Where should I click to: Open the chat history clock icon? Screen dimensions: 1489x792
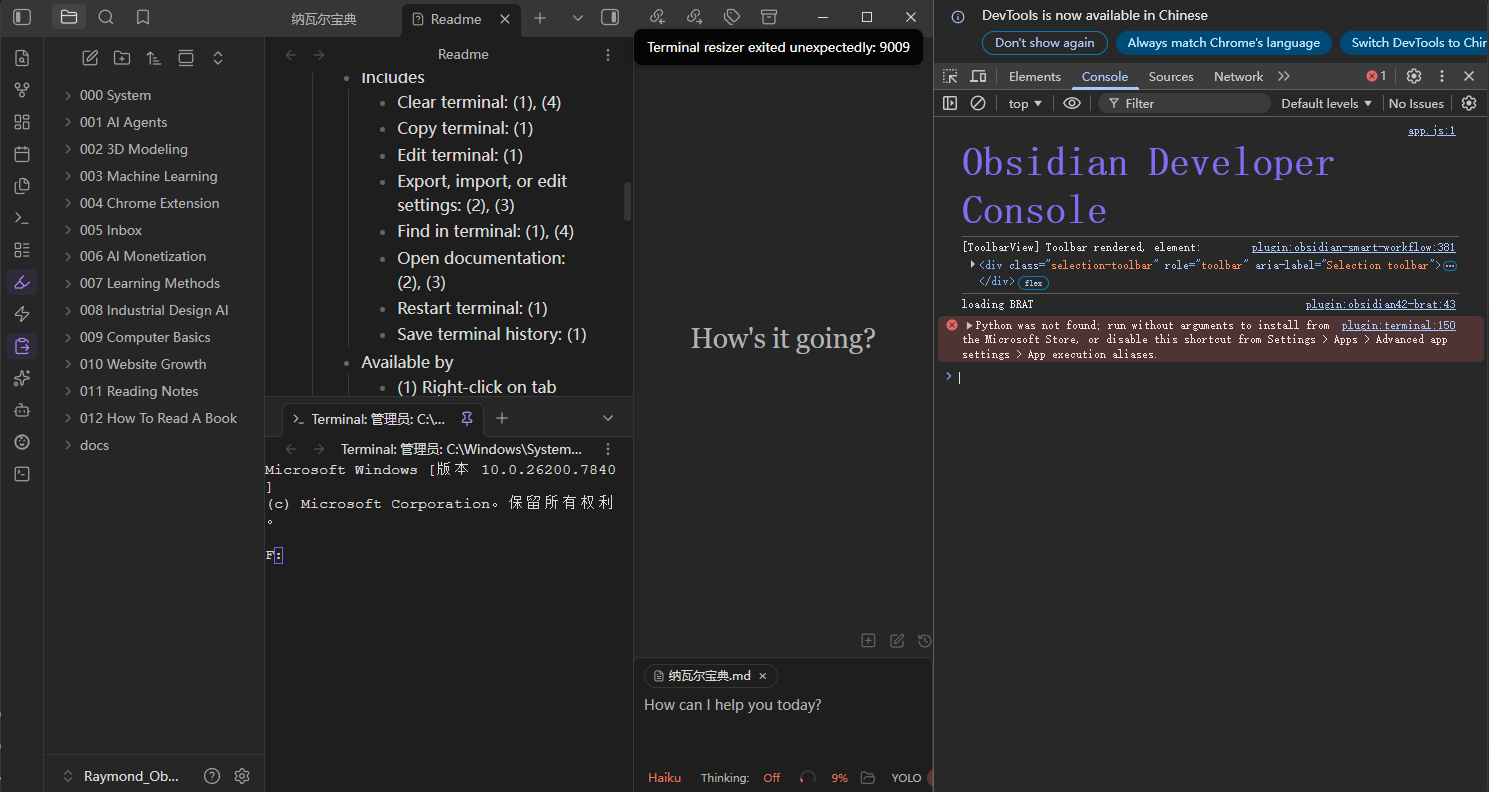(x=924, y=640)
